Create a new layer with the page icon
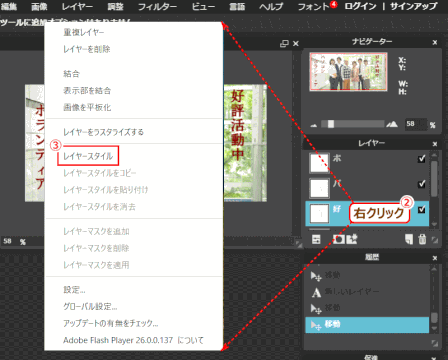Screen dimensions: 448x360 [x=409, y=239]
